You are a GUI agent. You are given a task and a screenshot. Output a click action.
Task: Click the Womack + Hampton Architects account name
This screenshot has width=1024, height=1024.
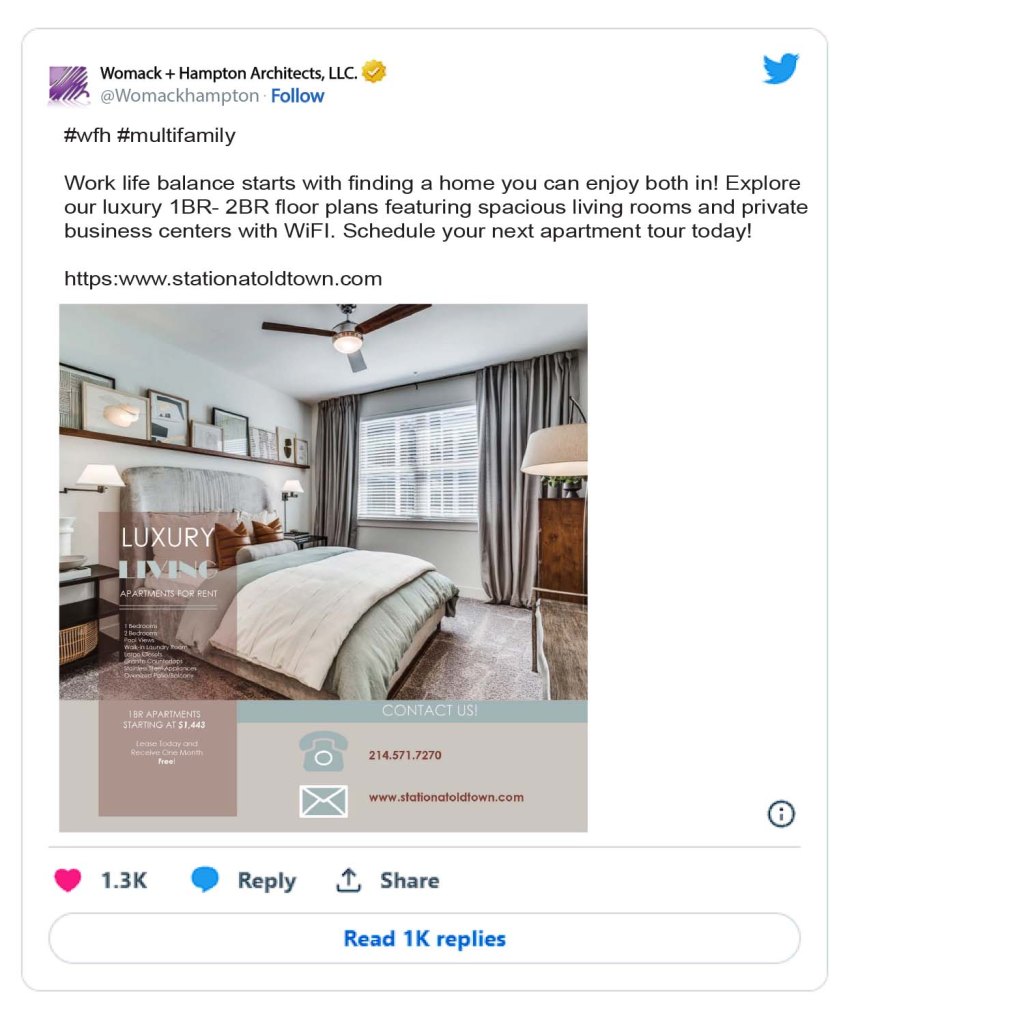pyautogui.click(x=228, y=73)
